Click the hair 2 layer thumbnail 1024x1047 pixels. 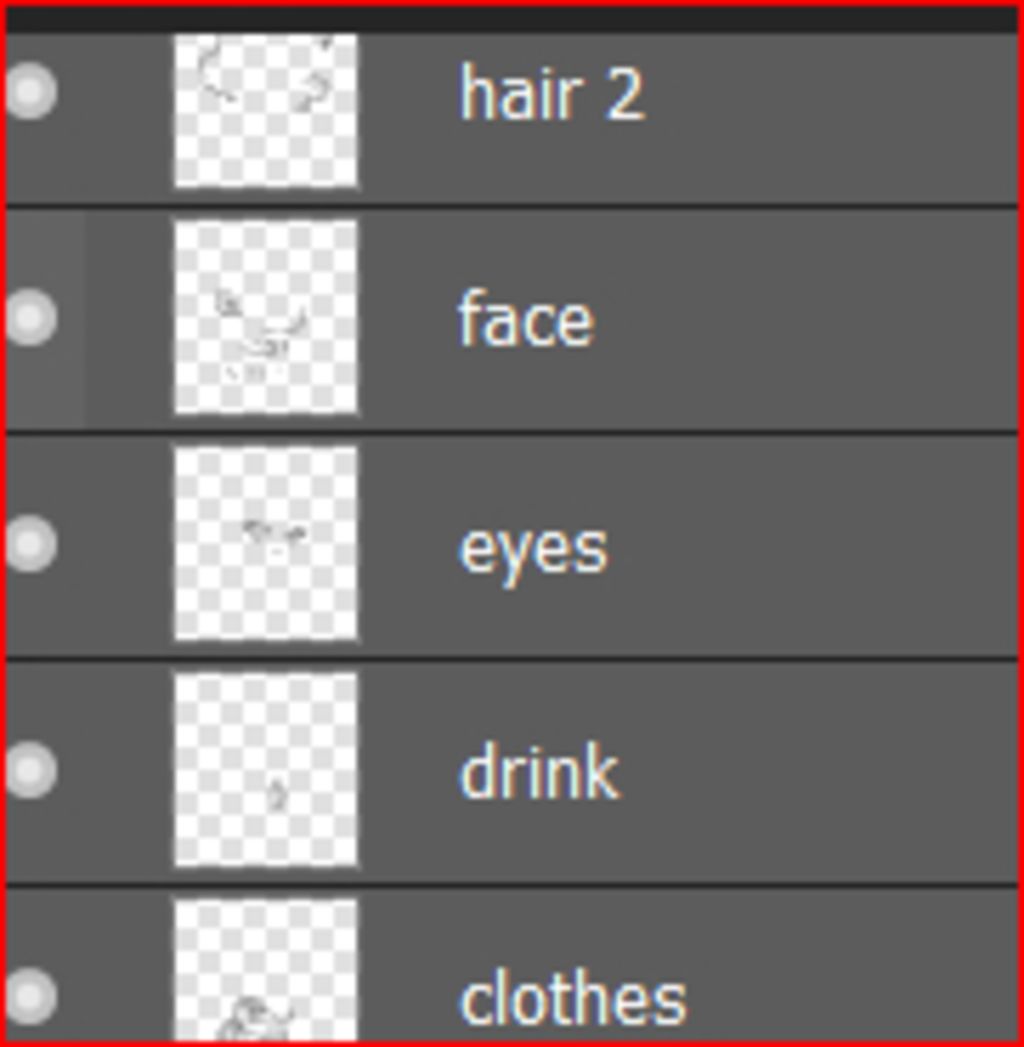click(x=266, y=111)
